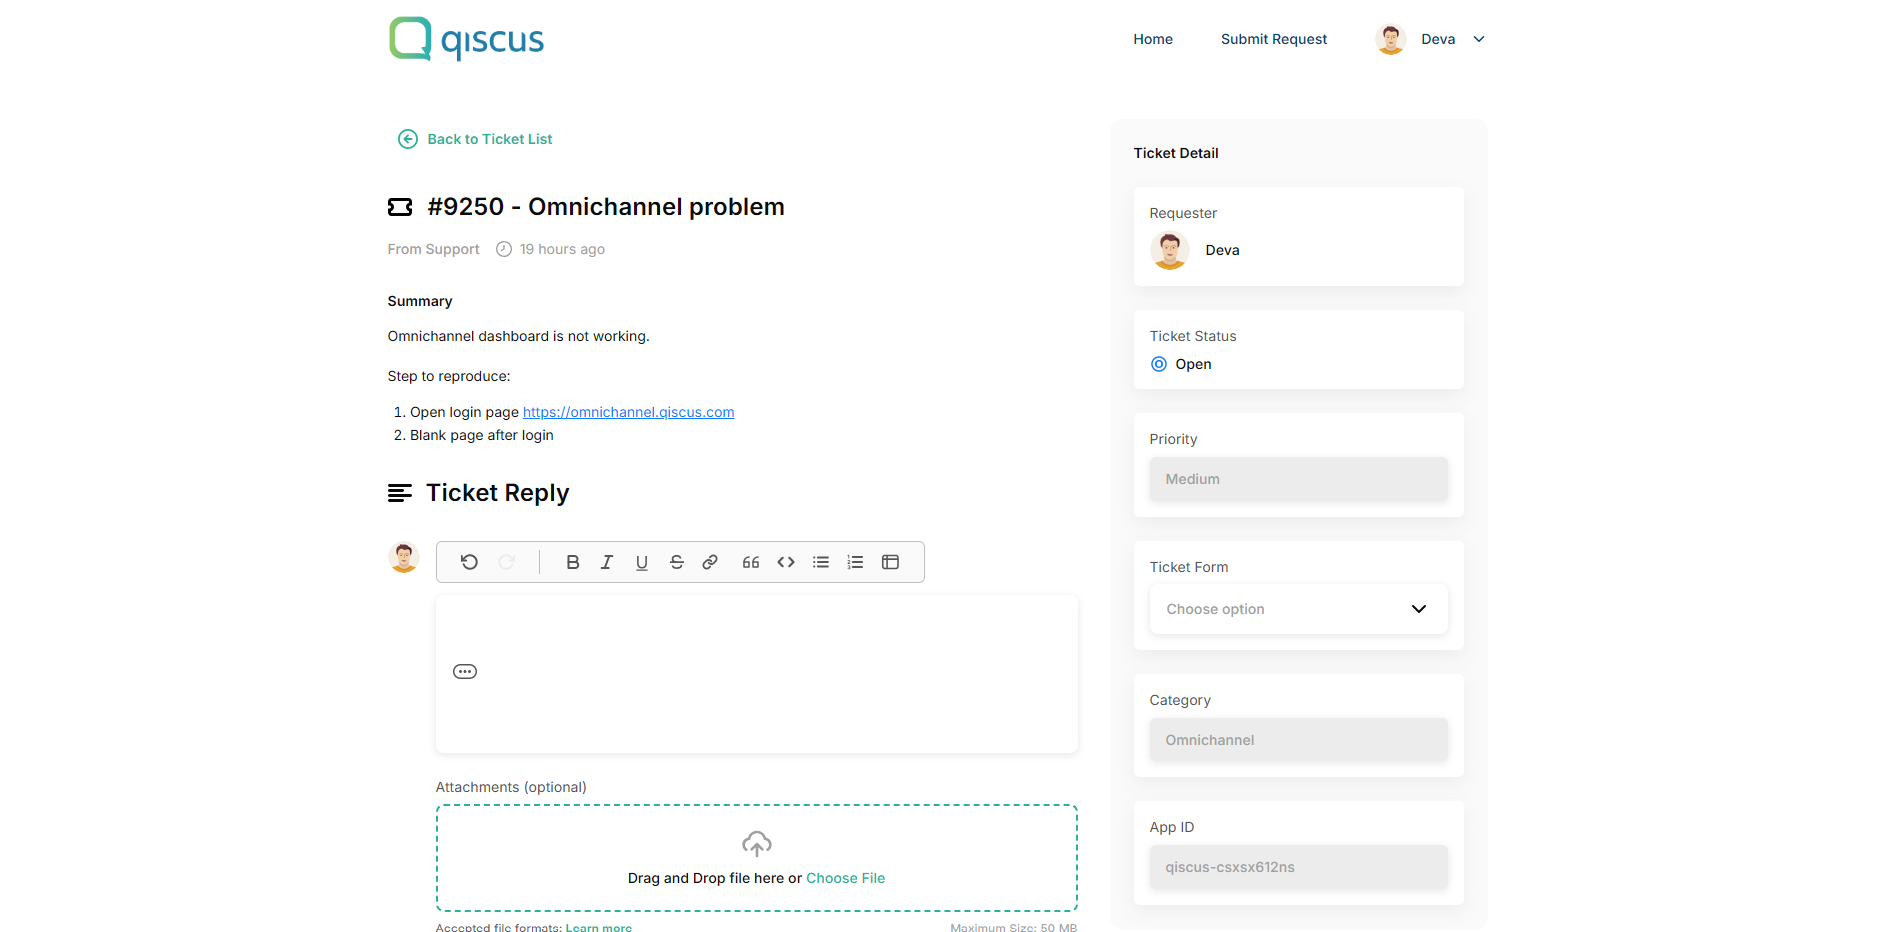This screenshot has height=932, width=1883.
Task: Click Choose File to upload attachment
Action: [845, 878]
